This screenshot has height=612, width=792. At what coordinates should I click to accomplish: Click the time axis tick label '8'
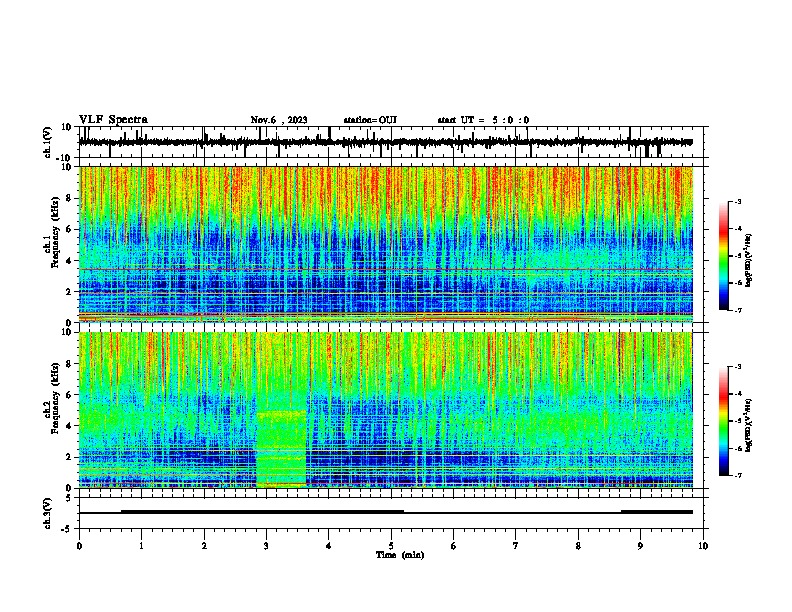(578, 546)
